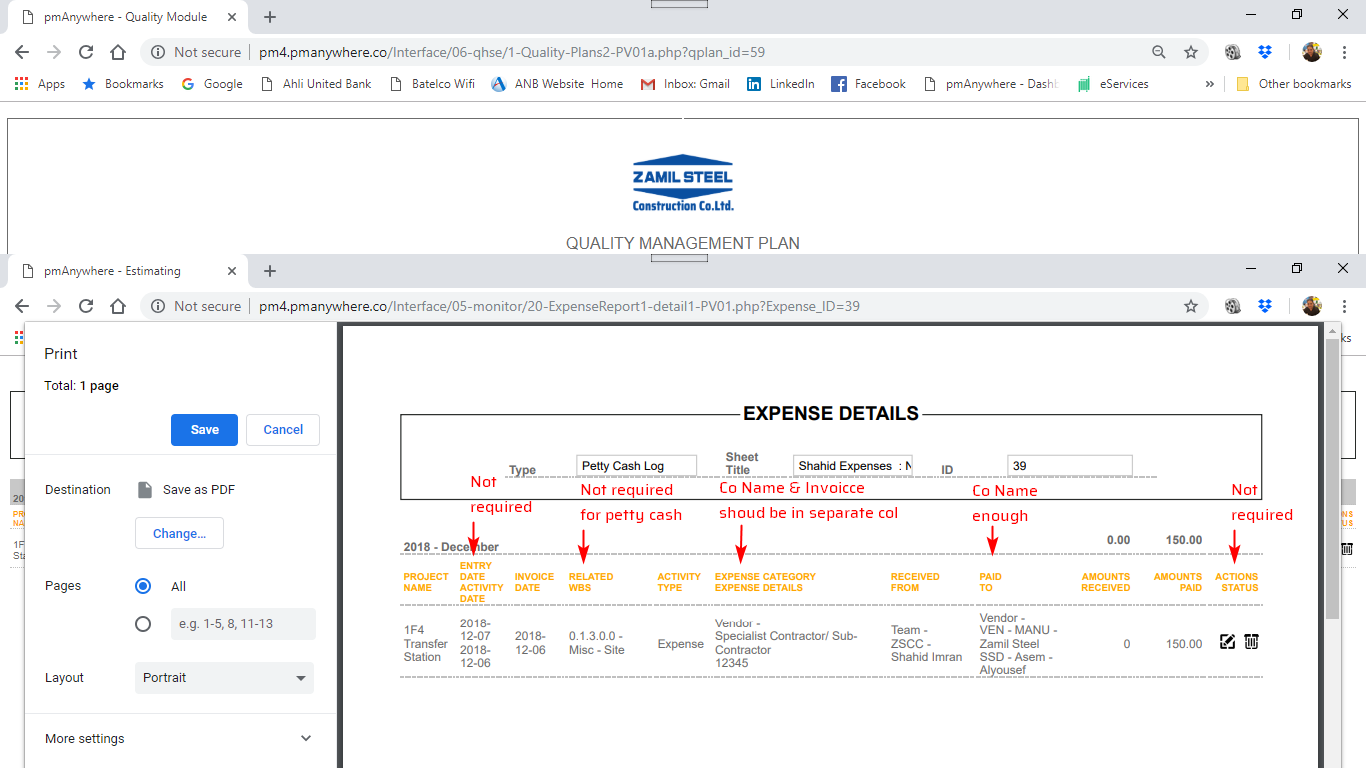This screenshot has height=768, width=1366.
Task: Click the blue Save button
Action: pos(204,430)
